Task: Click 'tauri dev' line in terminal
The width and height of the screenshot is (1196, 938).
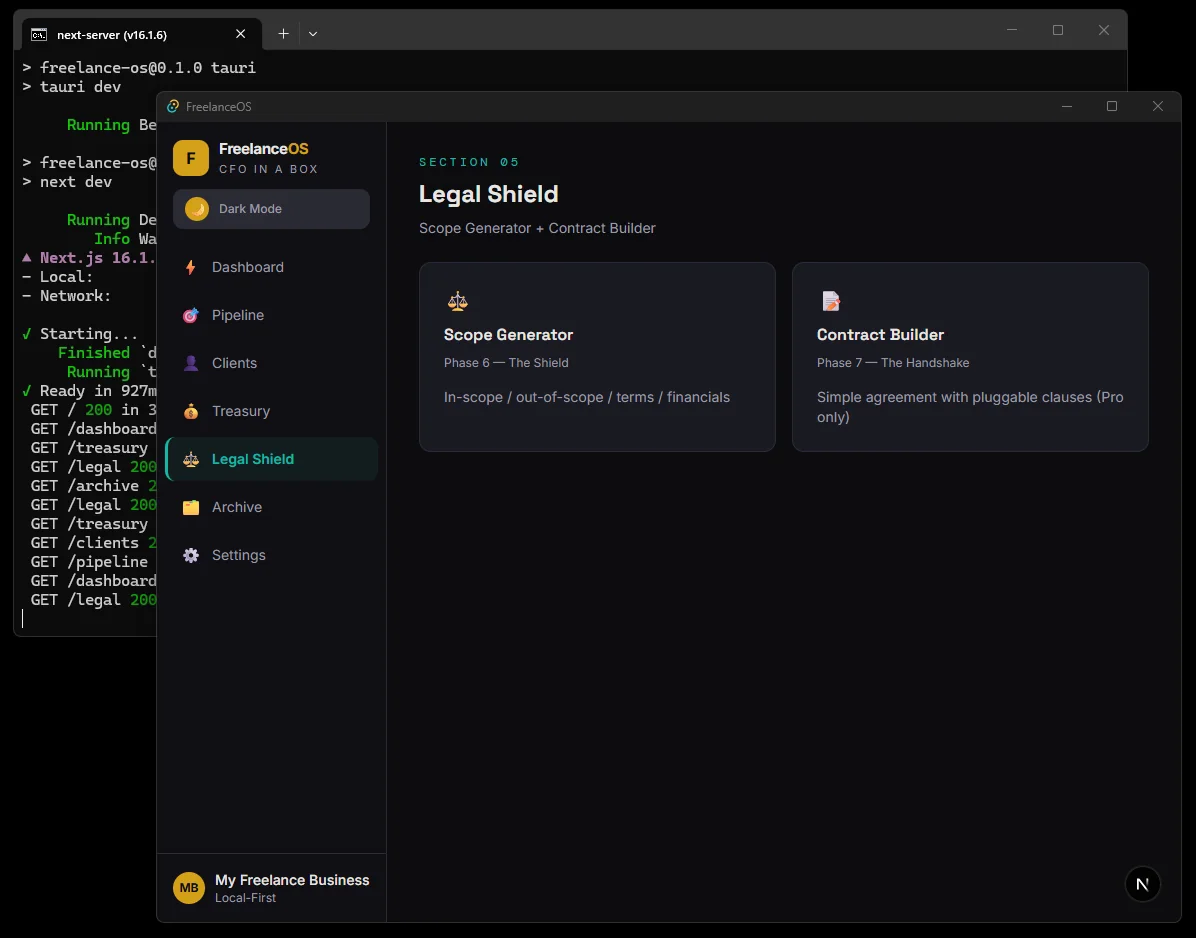Action: pyautogui.click(x=72, y=86)
